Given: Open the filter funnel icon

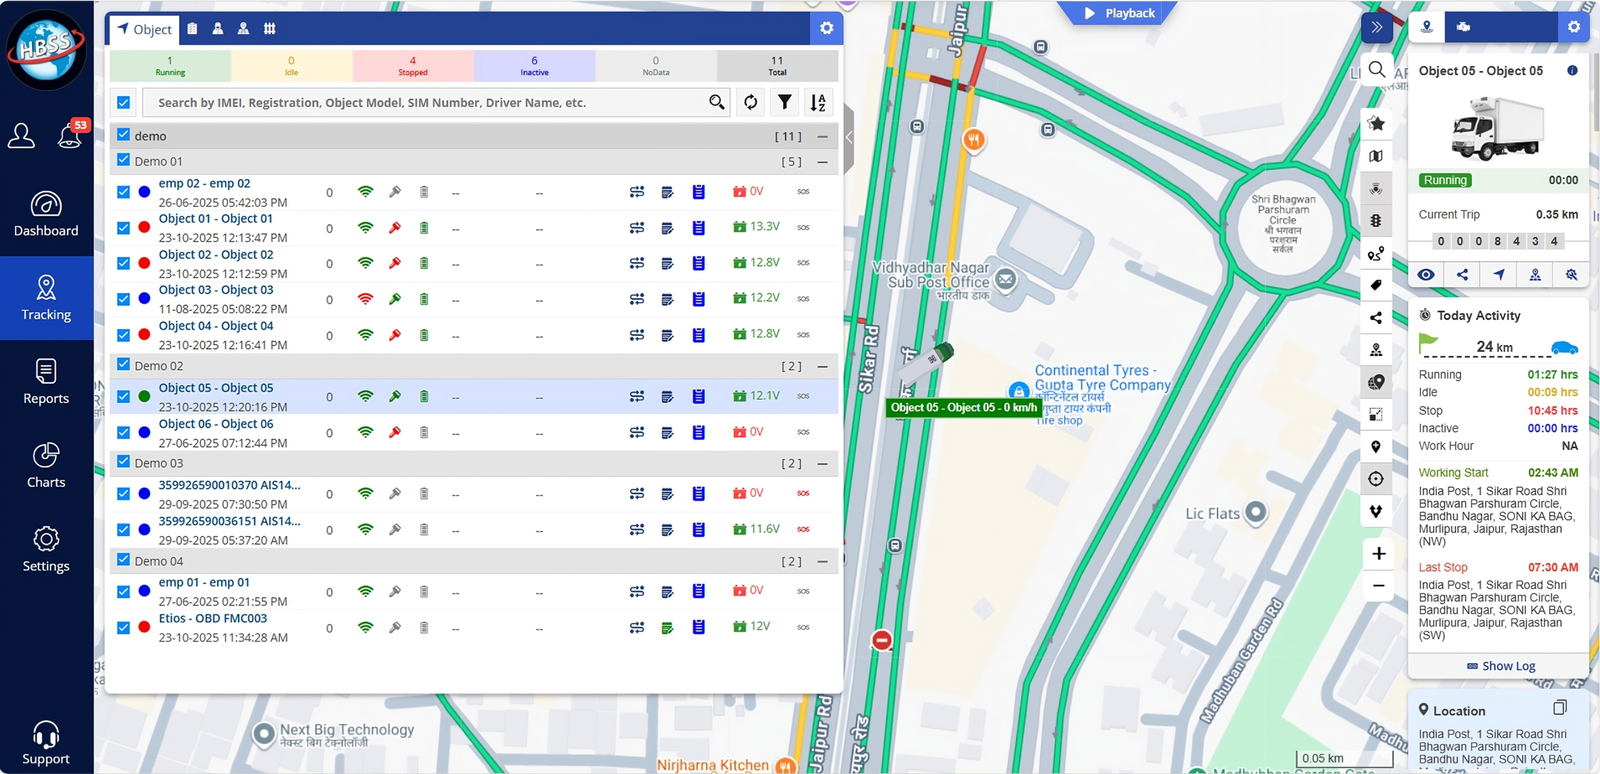Looking at the screenshot, I should (x=785, y=102).
